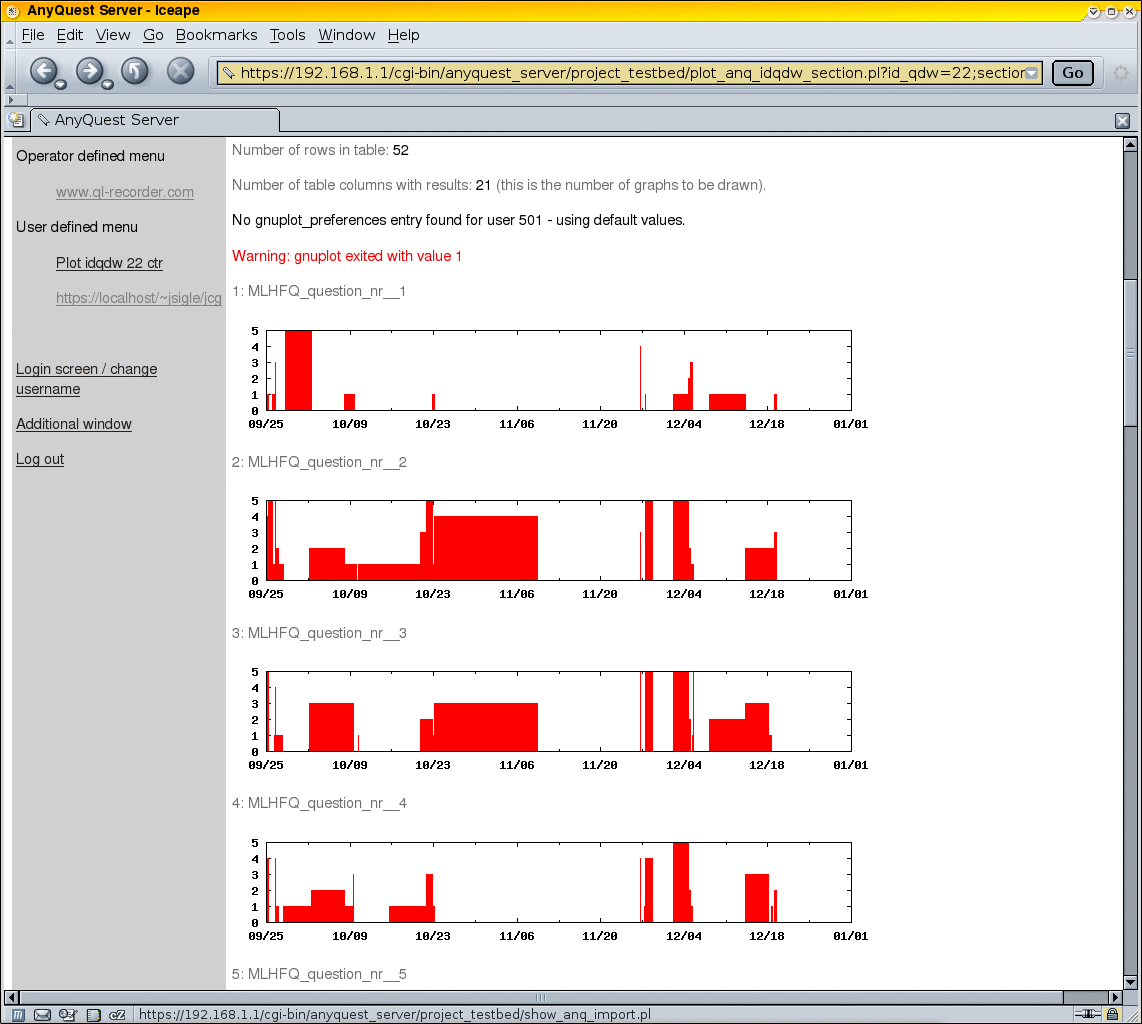Select the AnyQuest Server tab
This screenshot has width=1142, height=1024.
coord(155,120)
